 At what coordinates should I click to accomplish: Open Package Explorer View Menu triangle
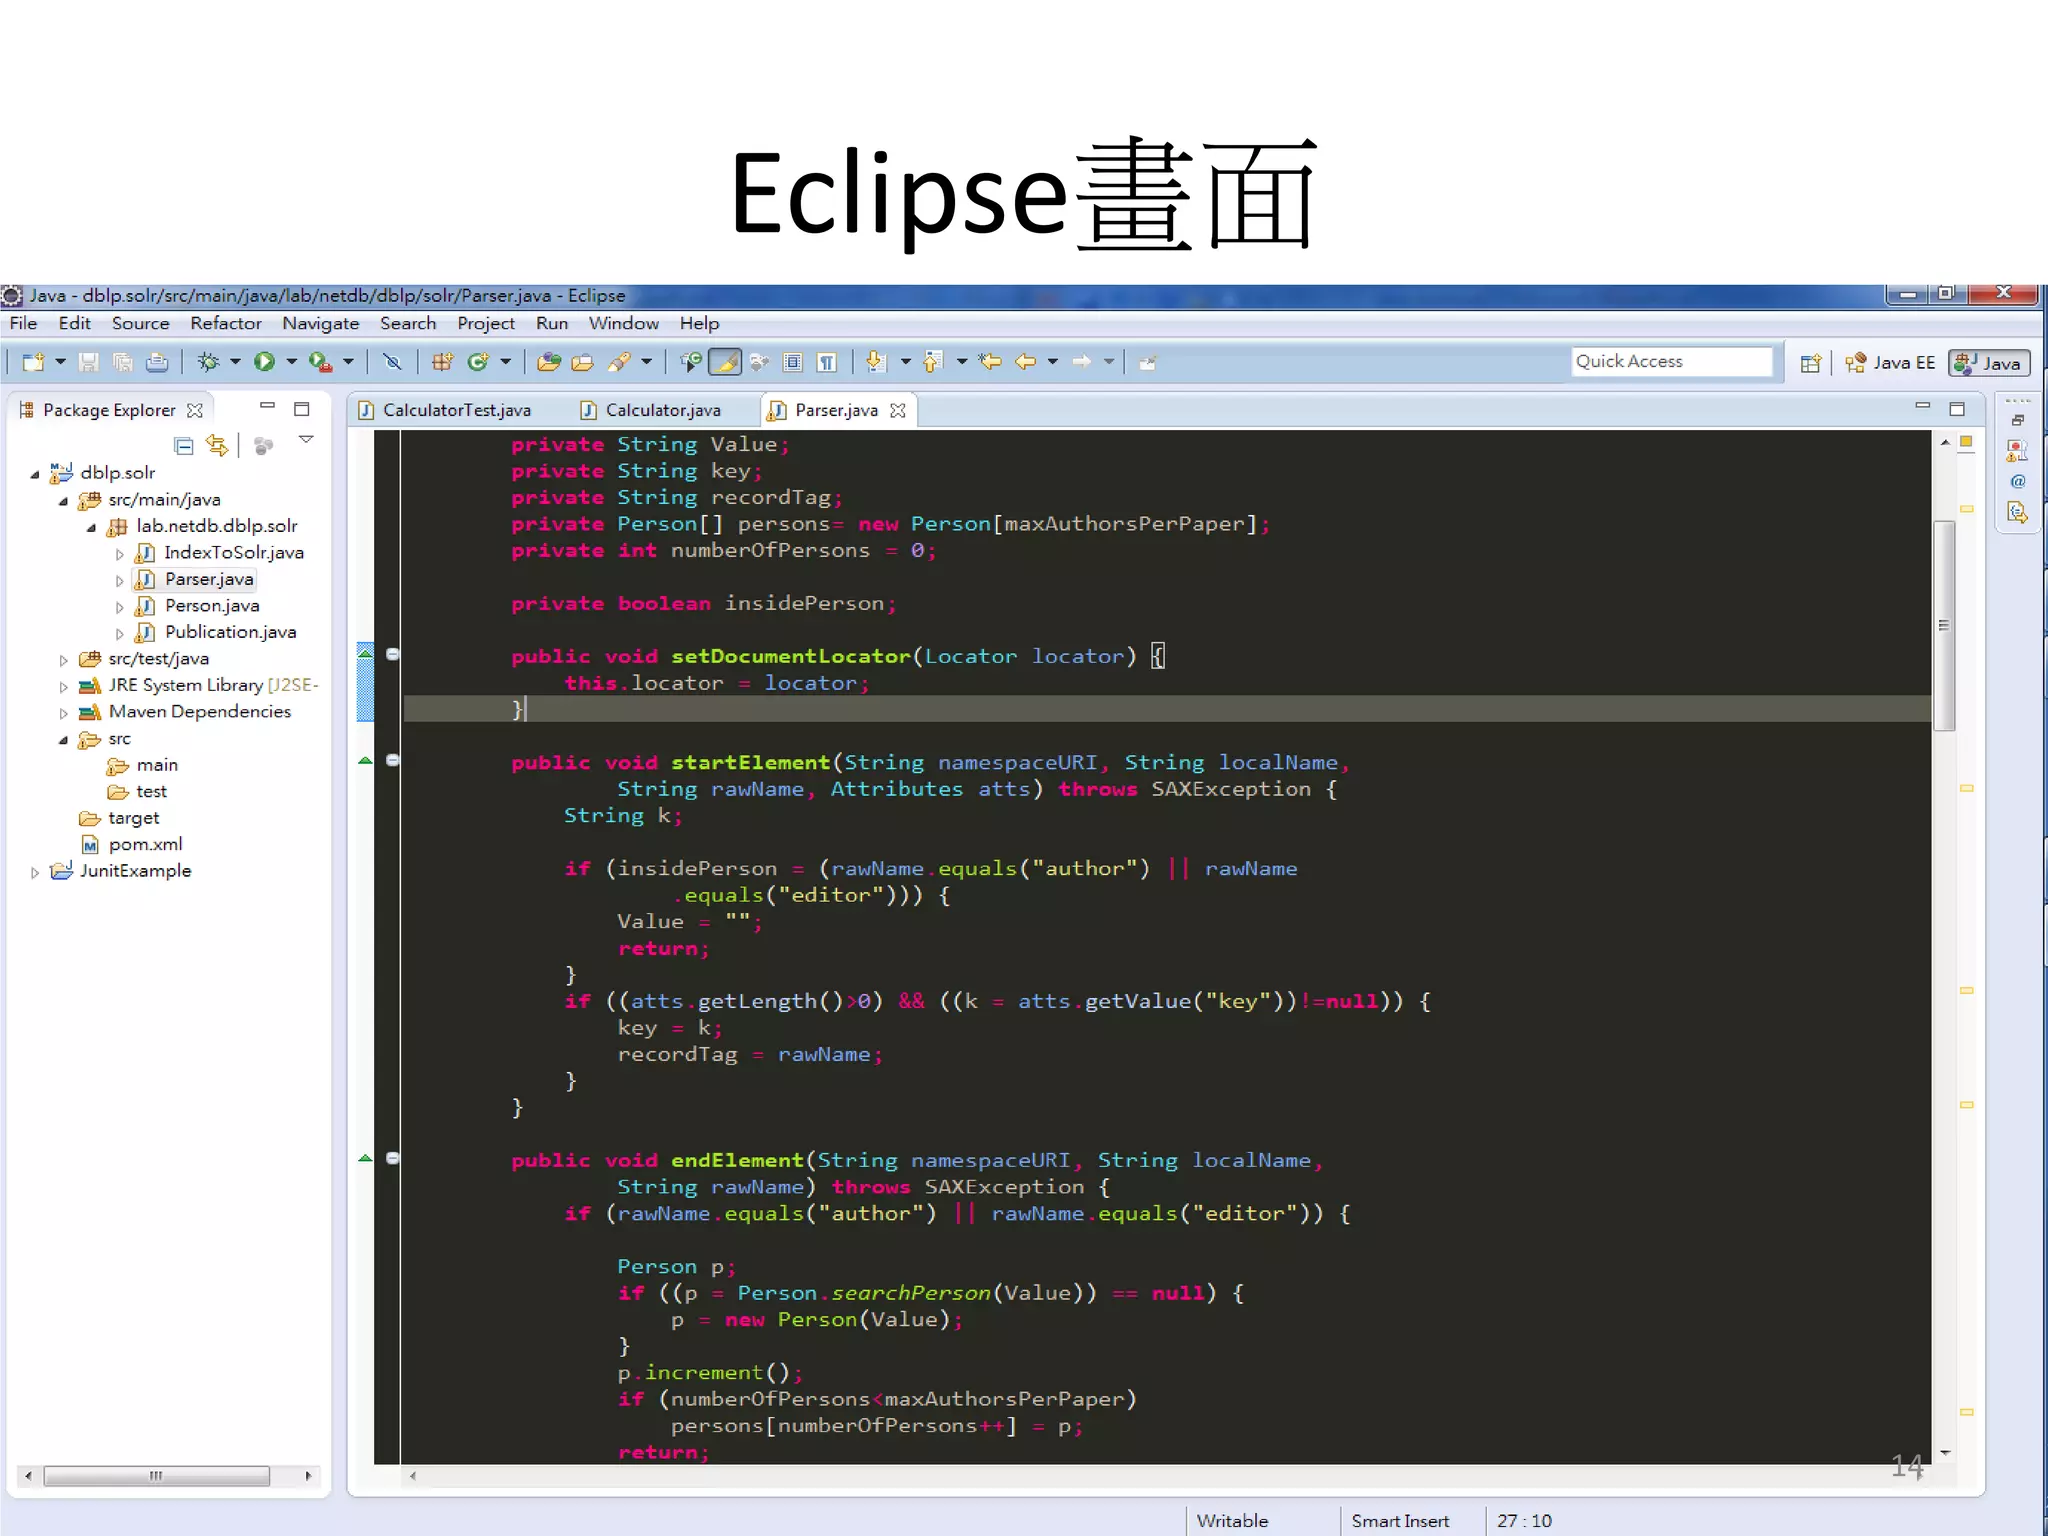306,440
